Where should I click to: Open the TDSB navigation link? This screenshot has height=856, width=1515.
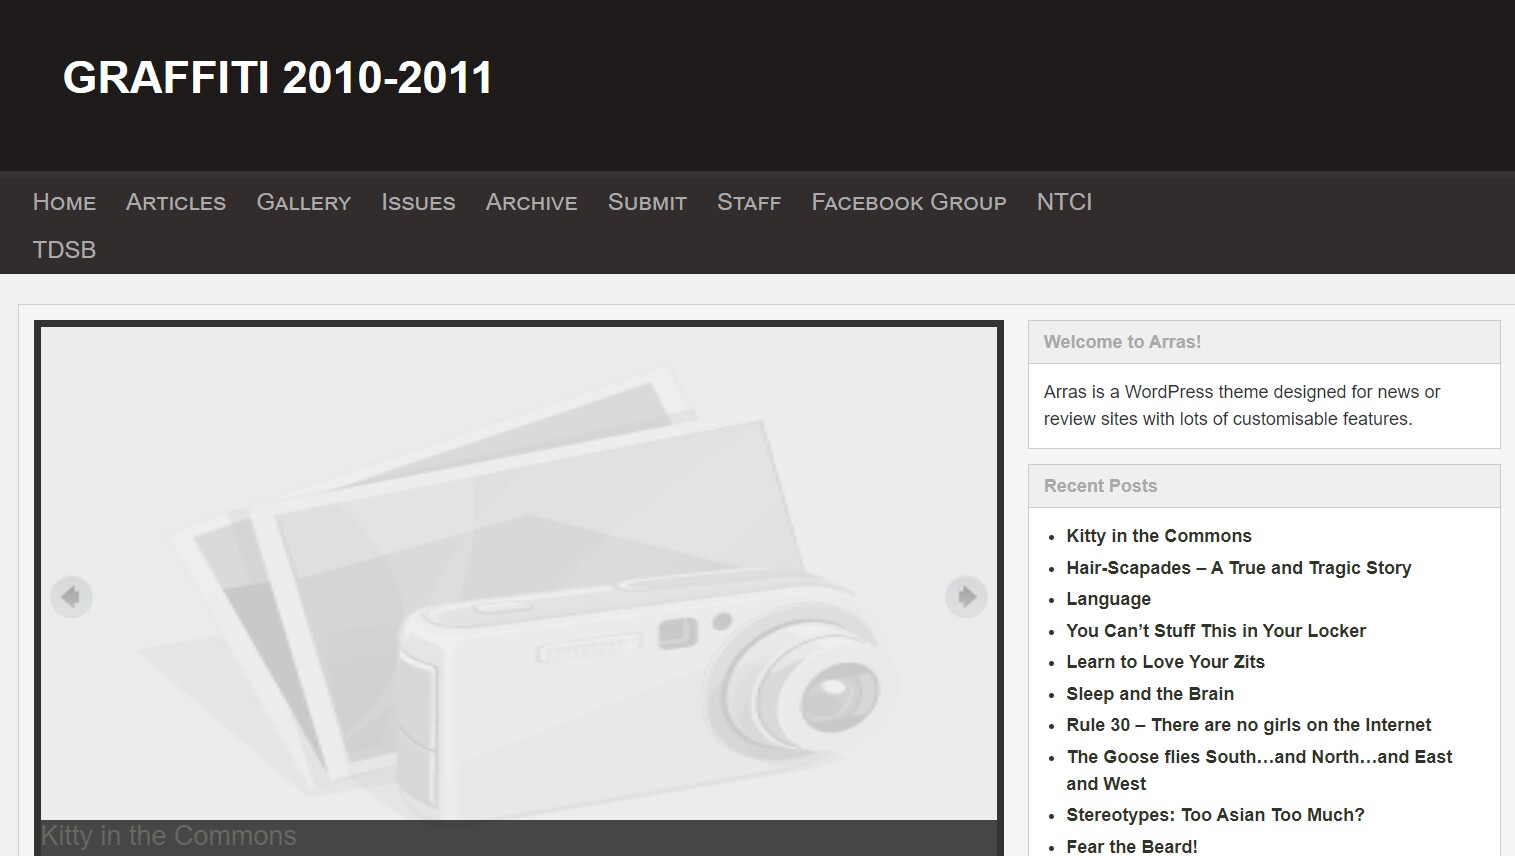pyautogui.click(x=64, y=250)
